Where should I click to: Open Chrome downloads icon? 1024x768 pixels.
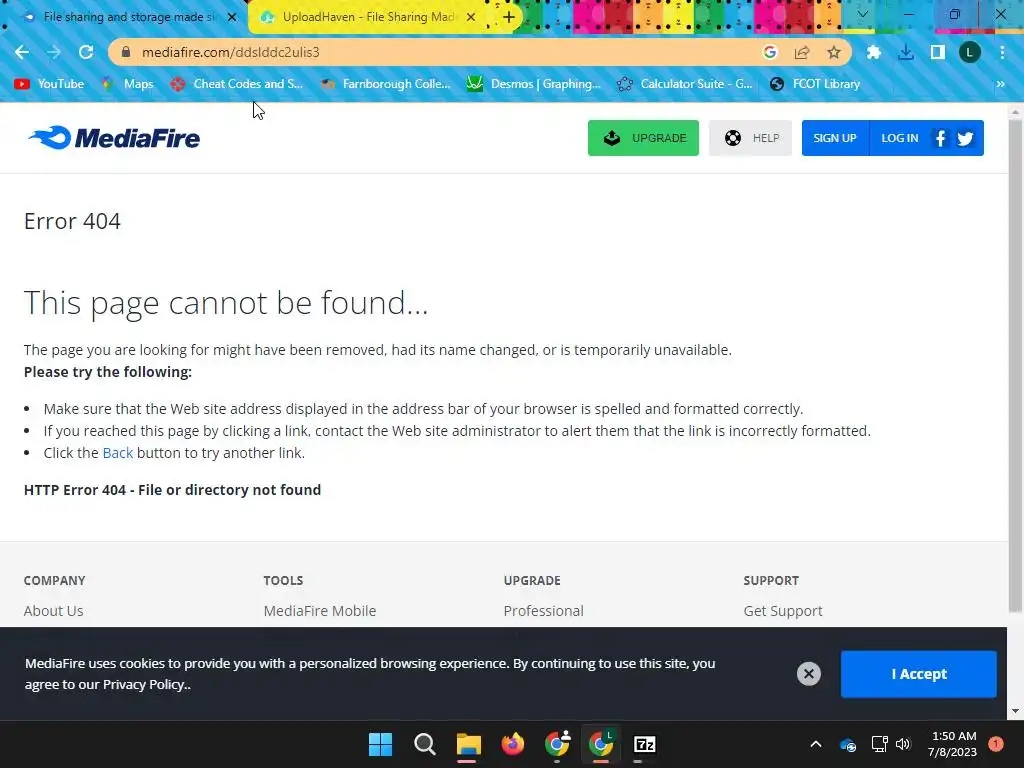(x=906, y=52)
